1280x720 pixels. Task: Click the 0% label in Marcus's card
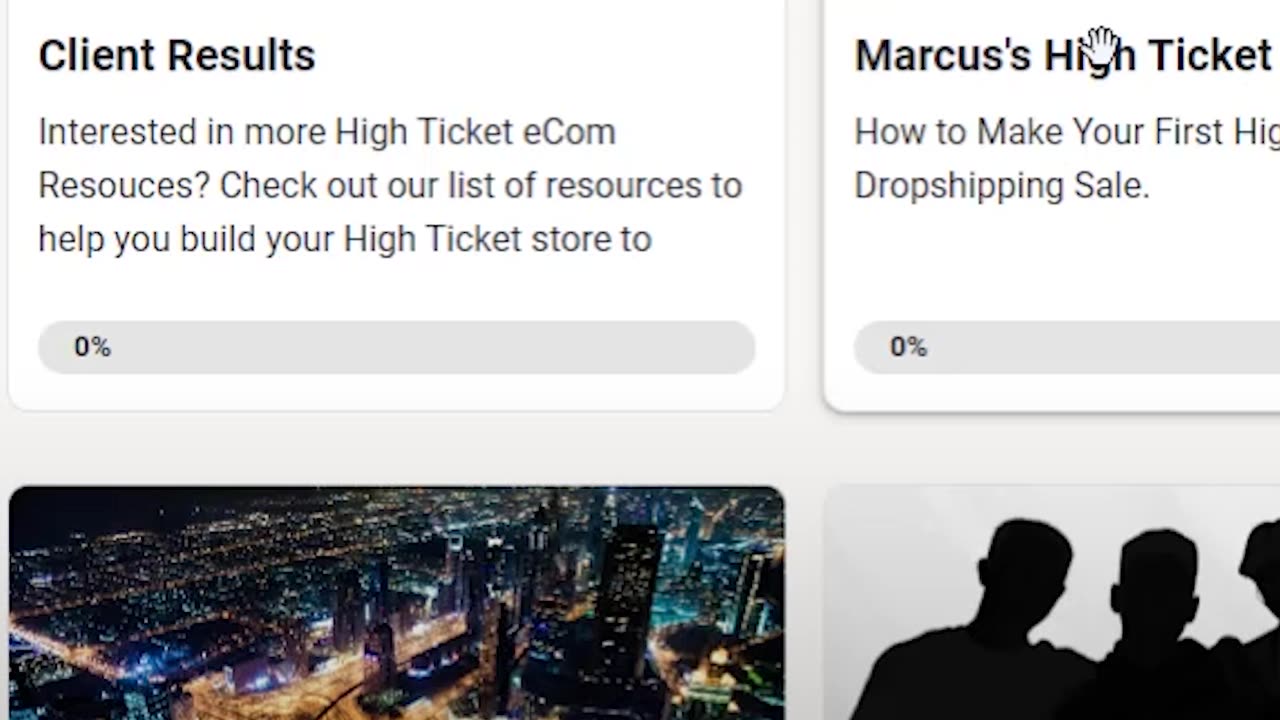908,347
